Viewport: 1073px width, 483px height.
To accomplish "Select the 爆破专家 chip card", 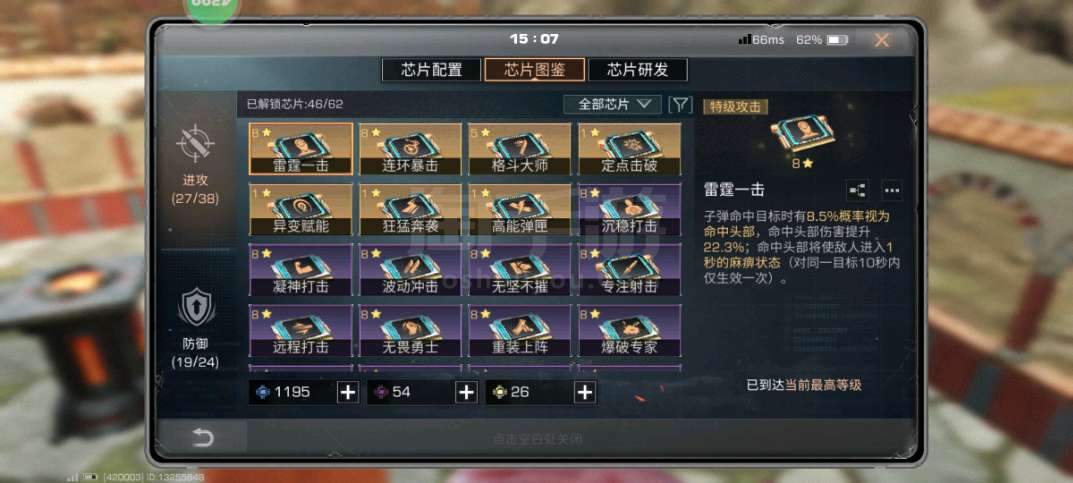I will coord(630,330).
